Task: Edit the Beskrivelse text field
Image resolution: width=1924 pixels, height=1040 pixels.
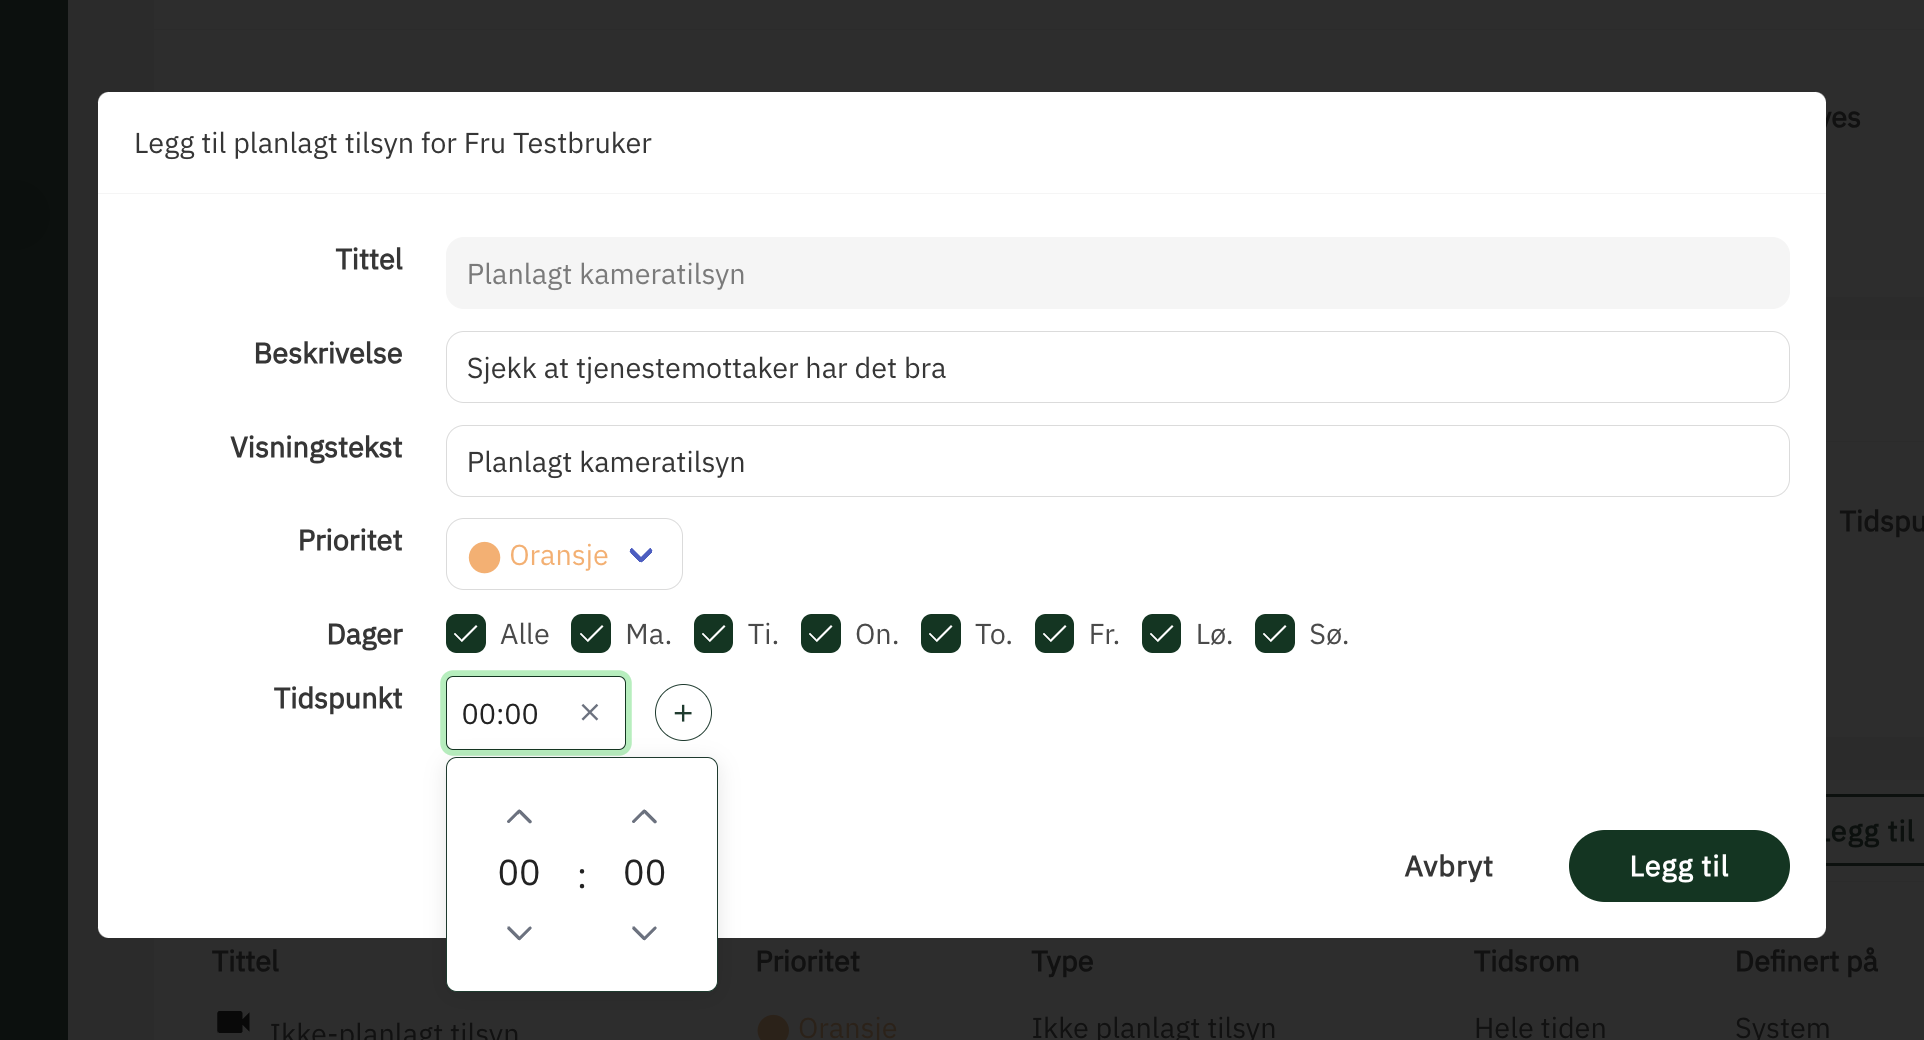Action: [x=1117, y=367]
